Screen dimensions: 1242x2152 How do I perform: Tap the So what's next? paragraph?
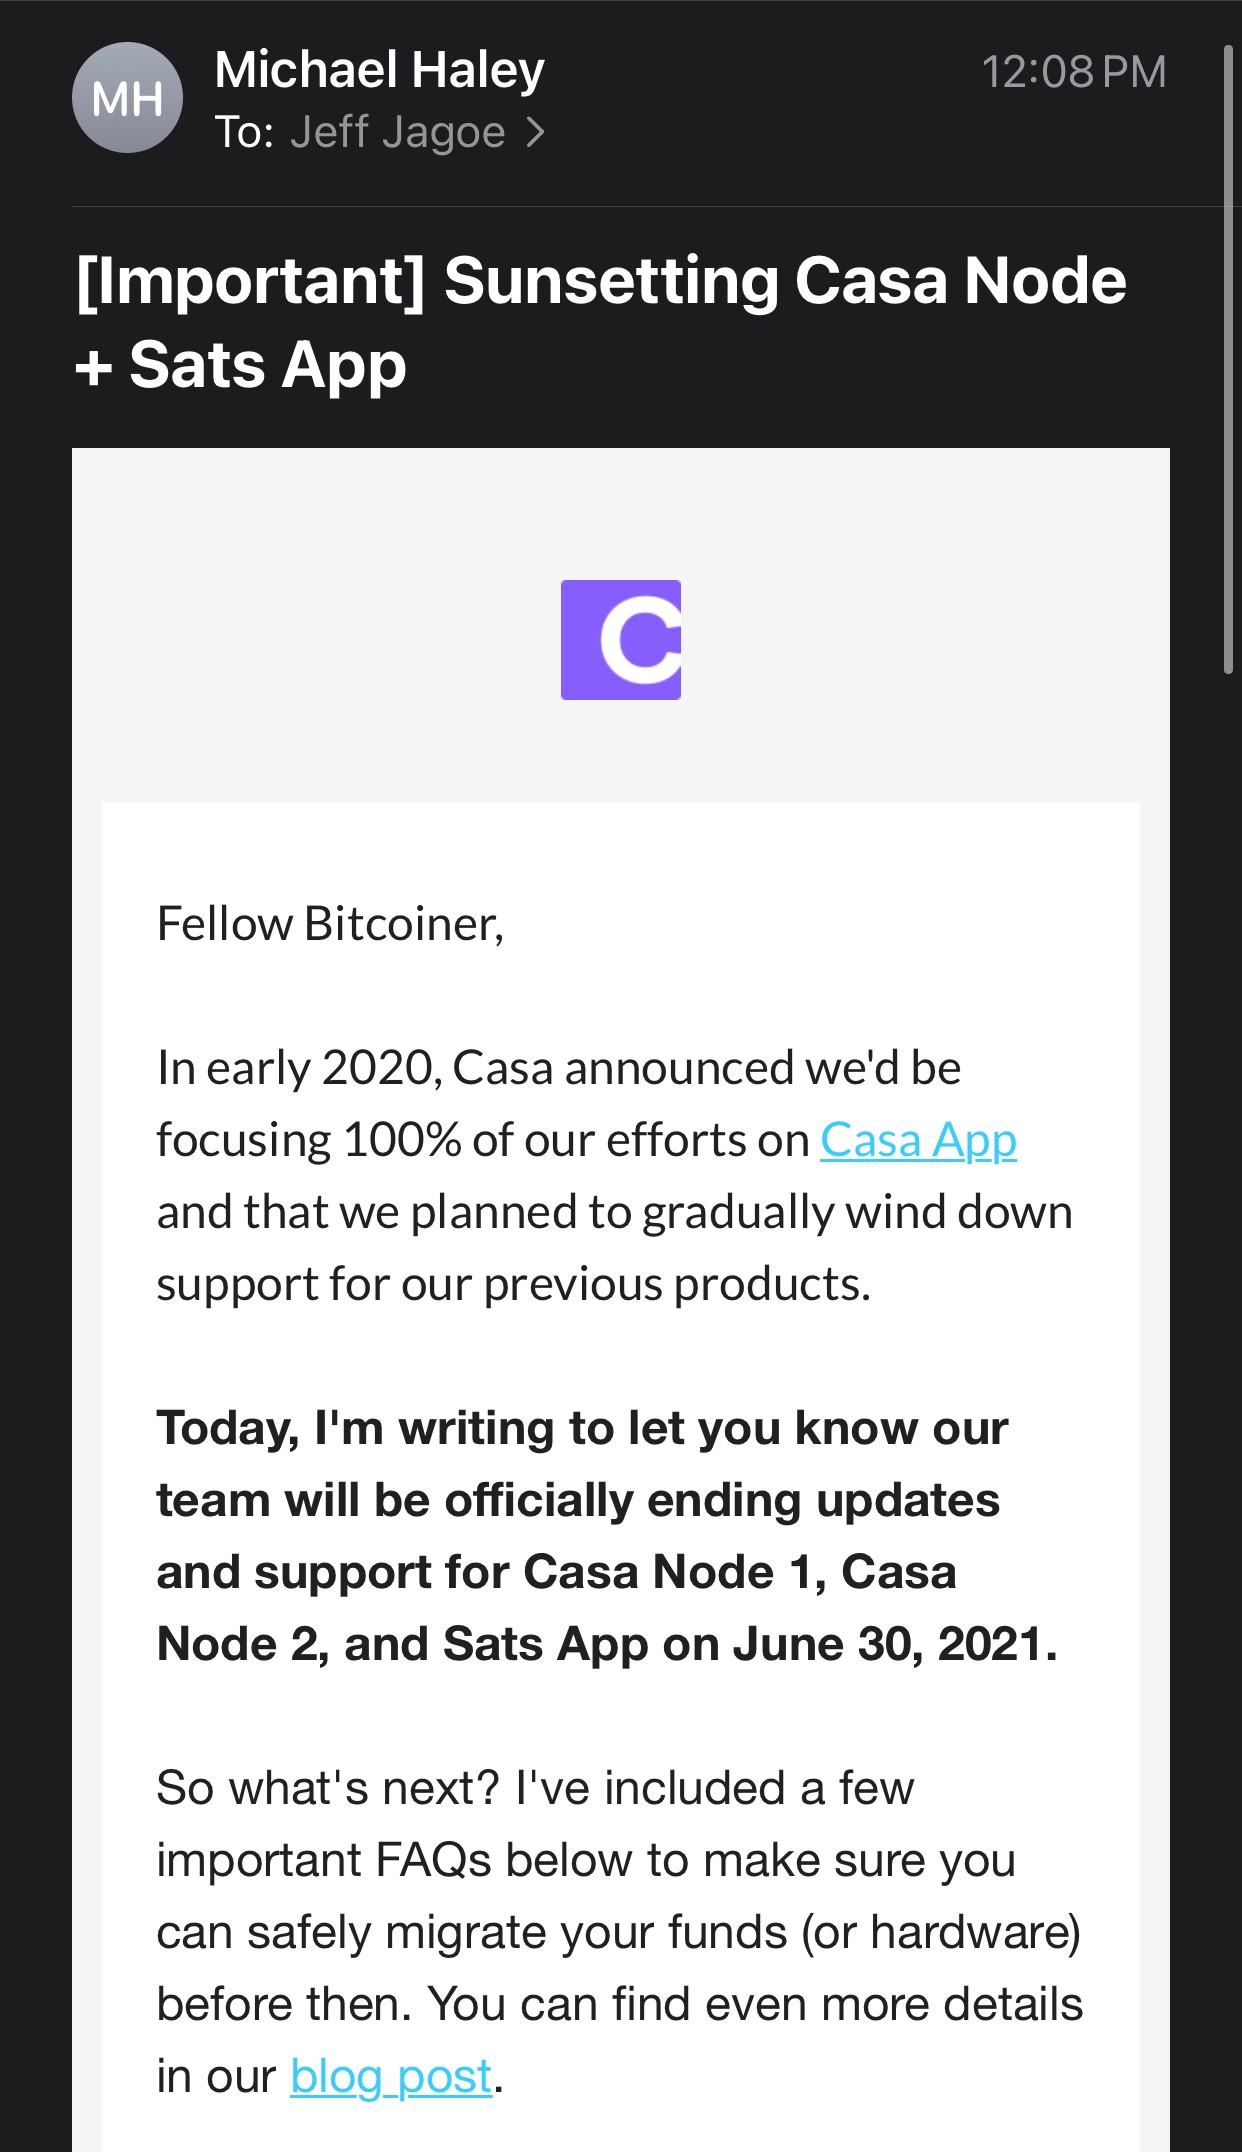(620, 1932)
